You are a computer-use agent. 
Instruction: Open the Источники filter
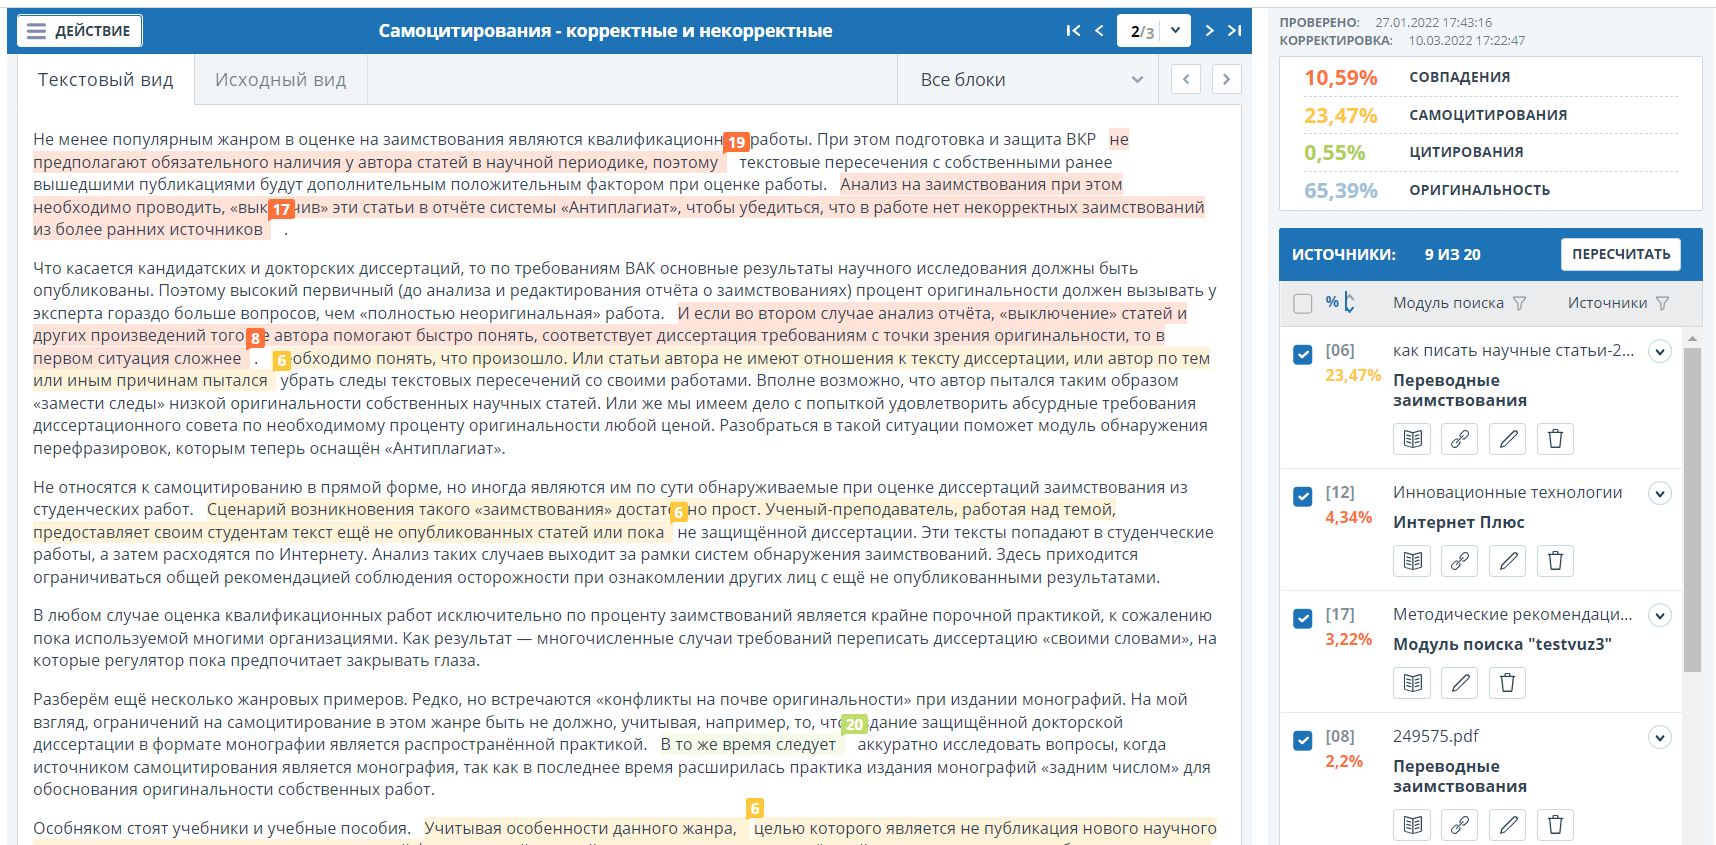point(1662,303)
